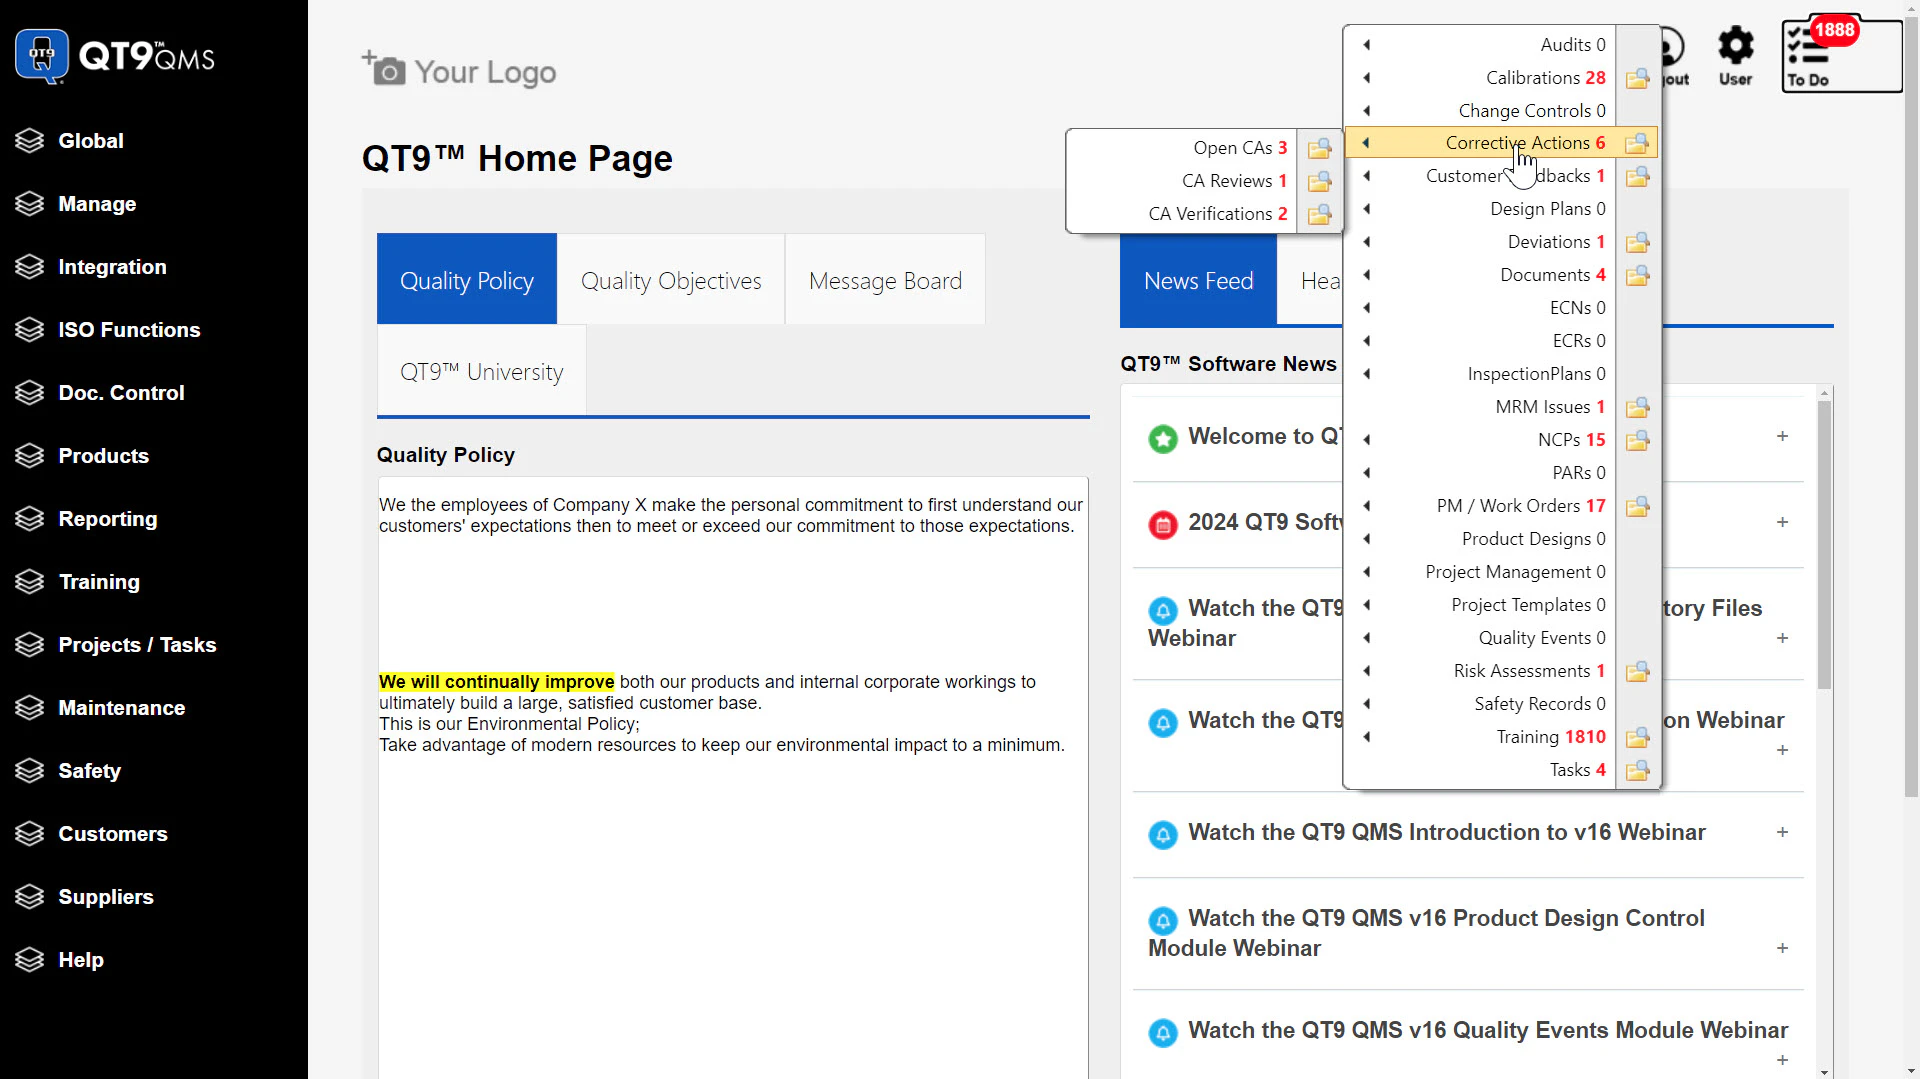Switch to the Quality Objectives tab
Image resolution: width=1920 pixels, height=1079 pixels.
click(x=671, y=279)
